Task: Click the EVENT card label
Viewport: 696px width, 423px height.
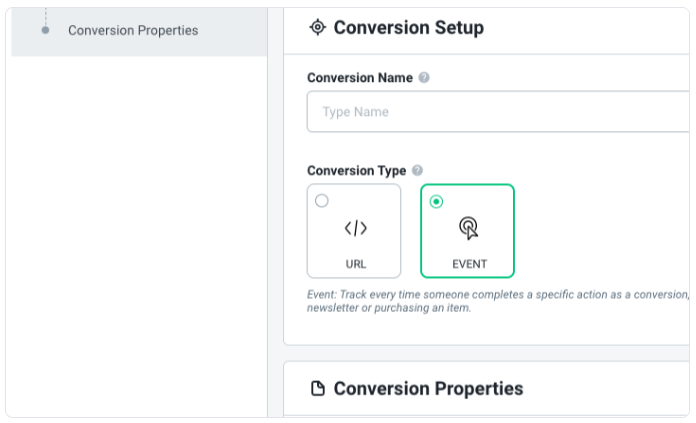Action: point(469,264)
